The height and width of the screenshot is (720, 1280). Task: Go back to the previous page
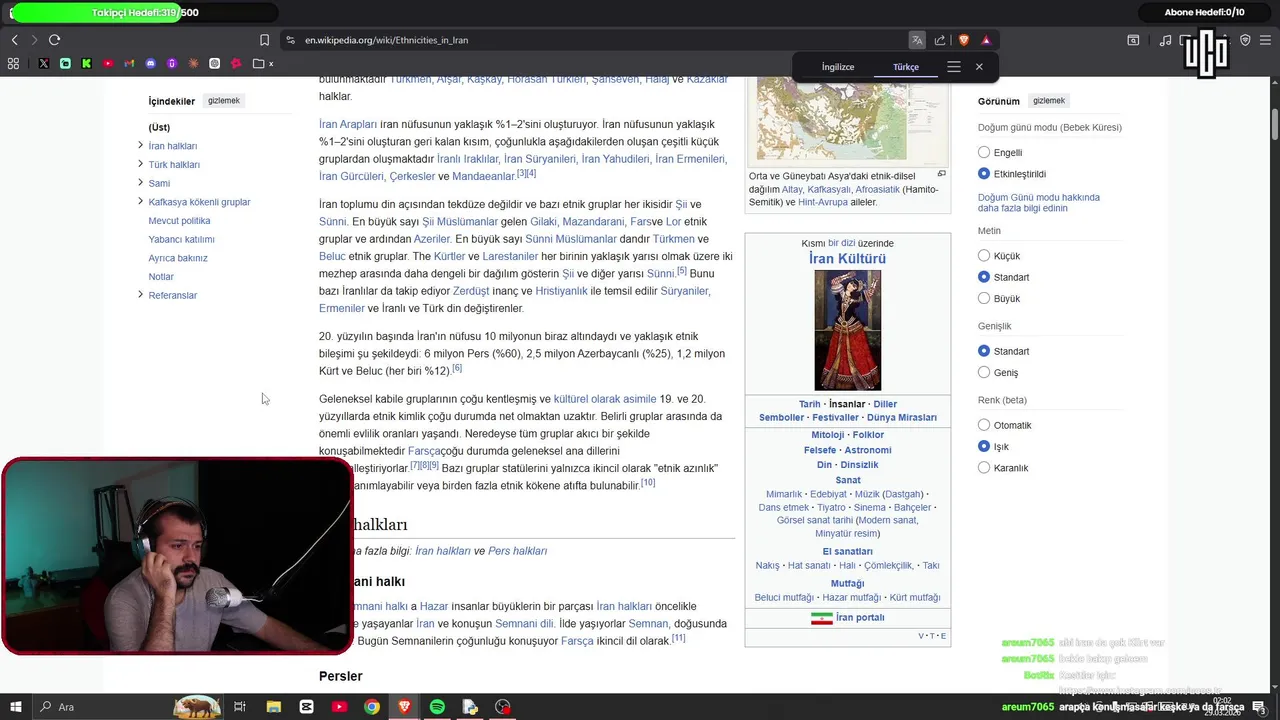[14, 40]
